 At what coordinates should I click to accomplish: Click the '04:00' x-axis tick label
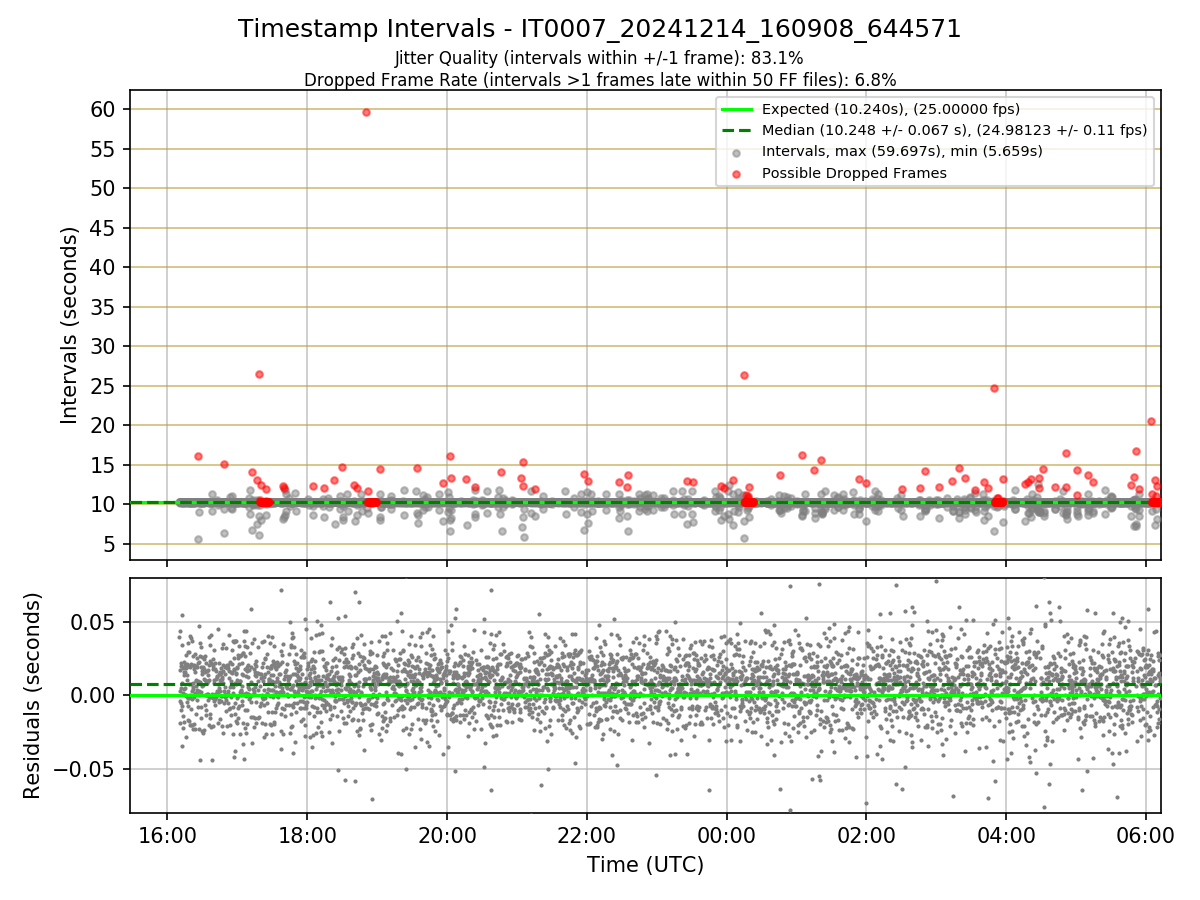pyautogui.click(x=1006, y=835)
